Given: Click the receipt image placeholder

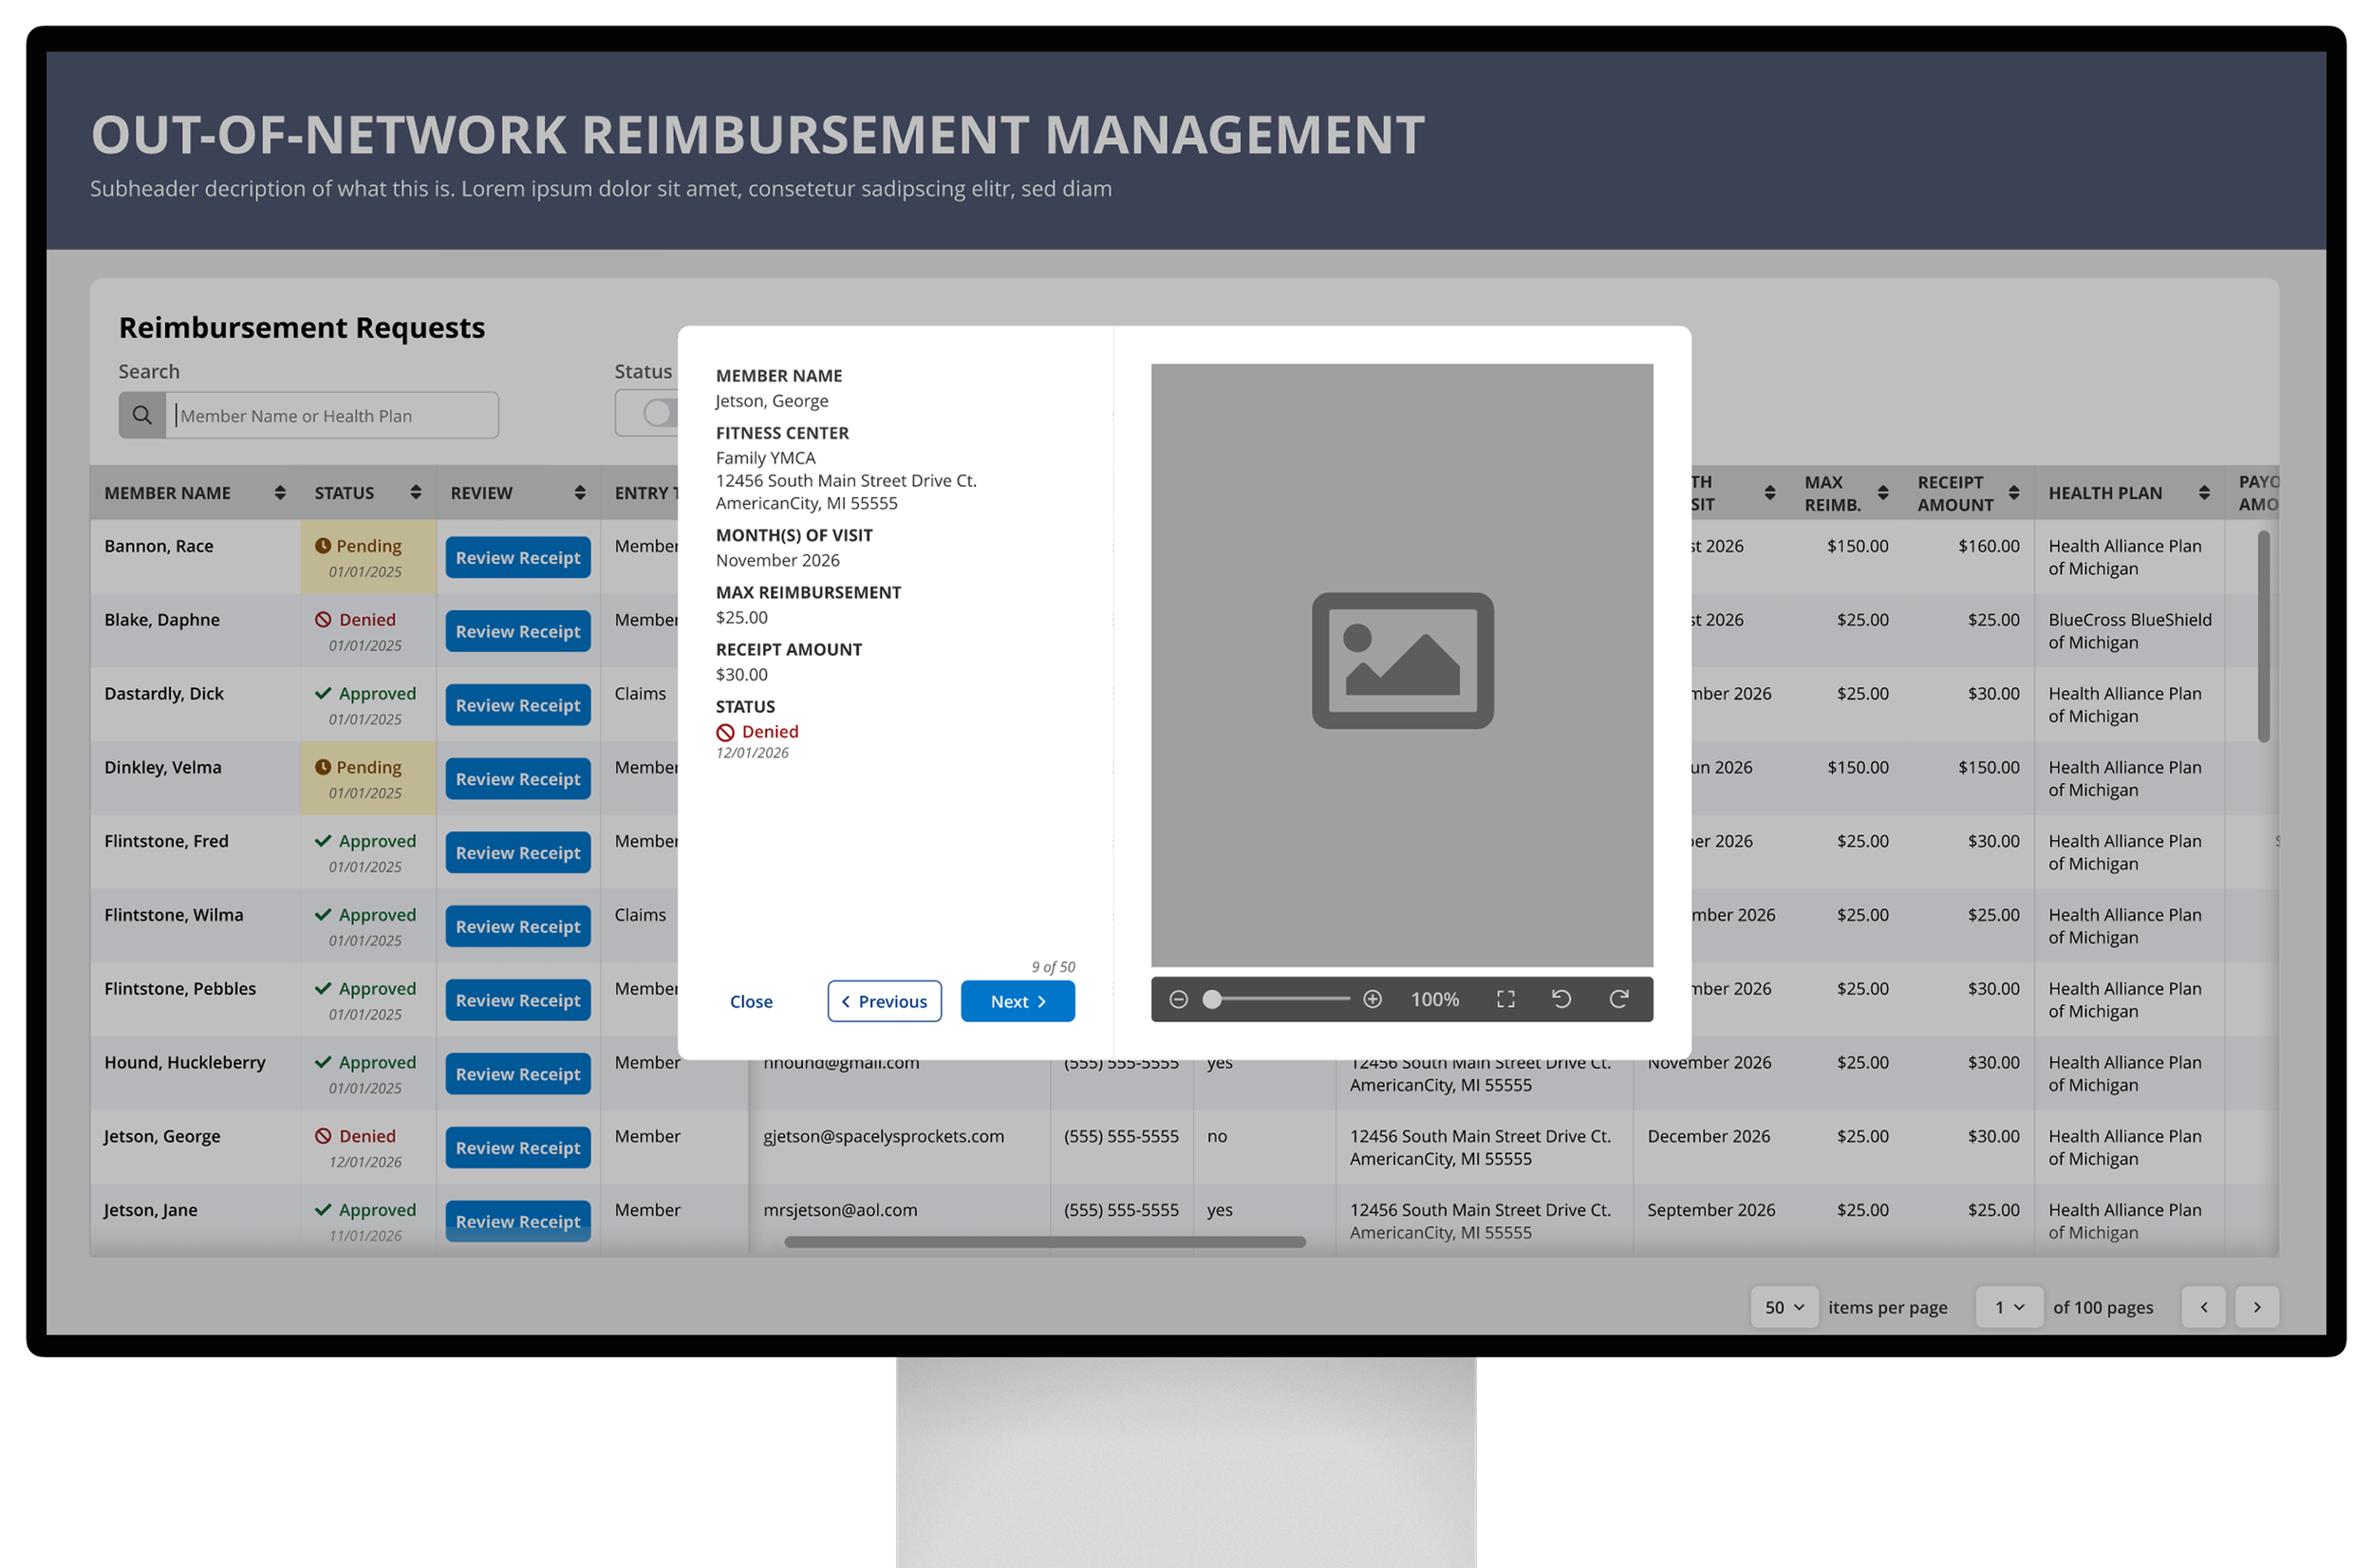Looking at the screenshot, I should (1401, 665).
